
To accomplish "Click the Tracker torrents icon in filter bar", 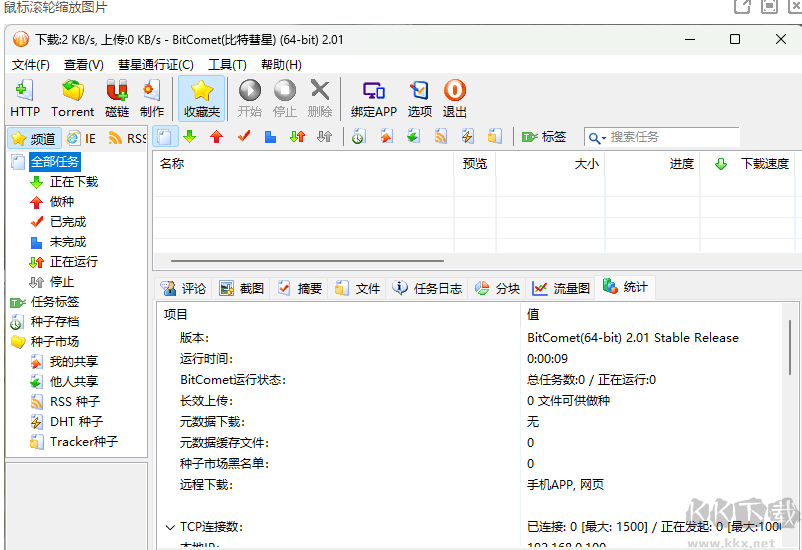I will [495, 137].
